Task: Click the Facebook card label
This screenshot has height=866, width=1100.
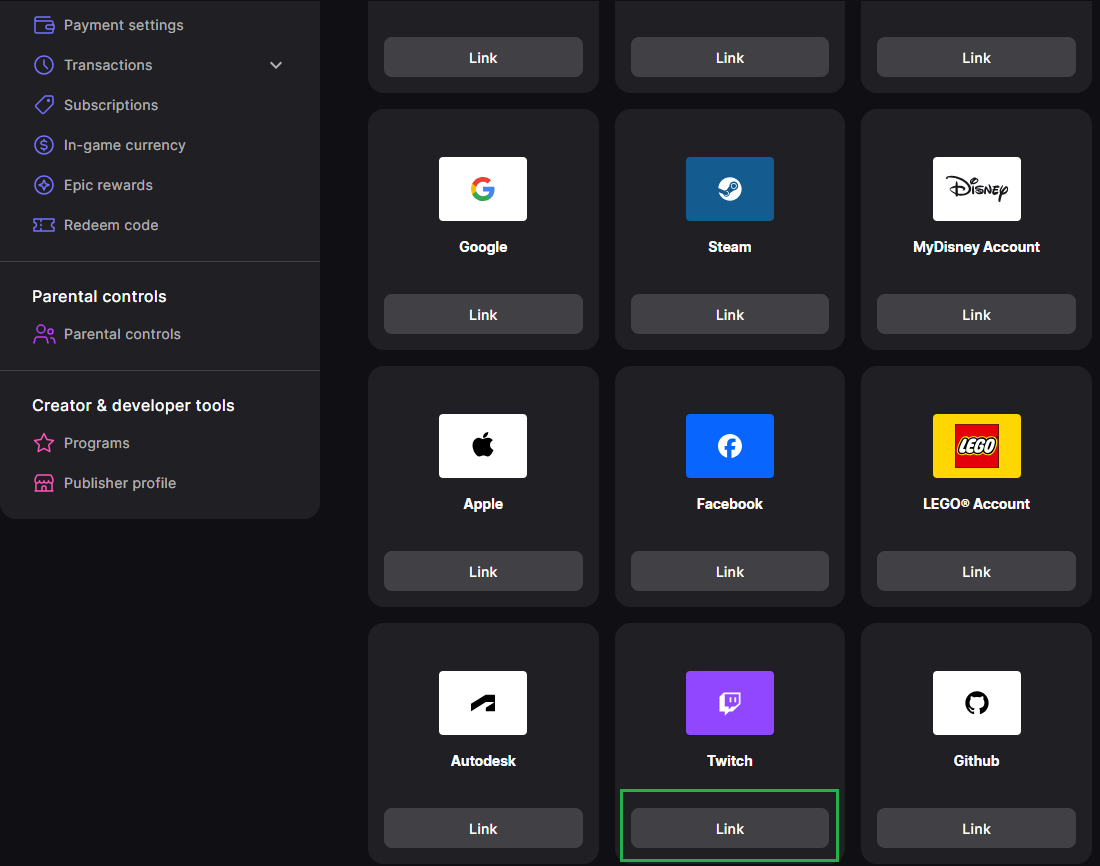Action: point(730,504)
